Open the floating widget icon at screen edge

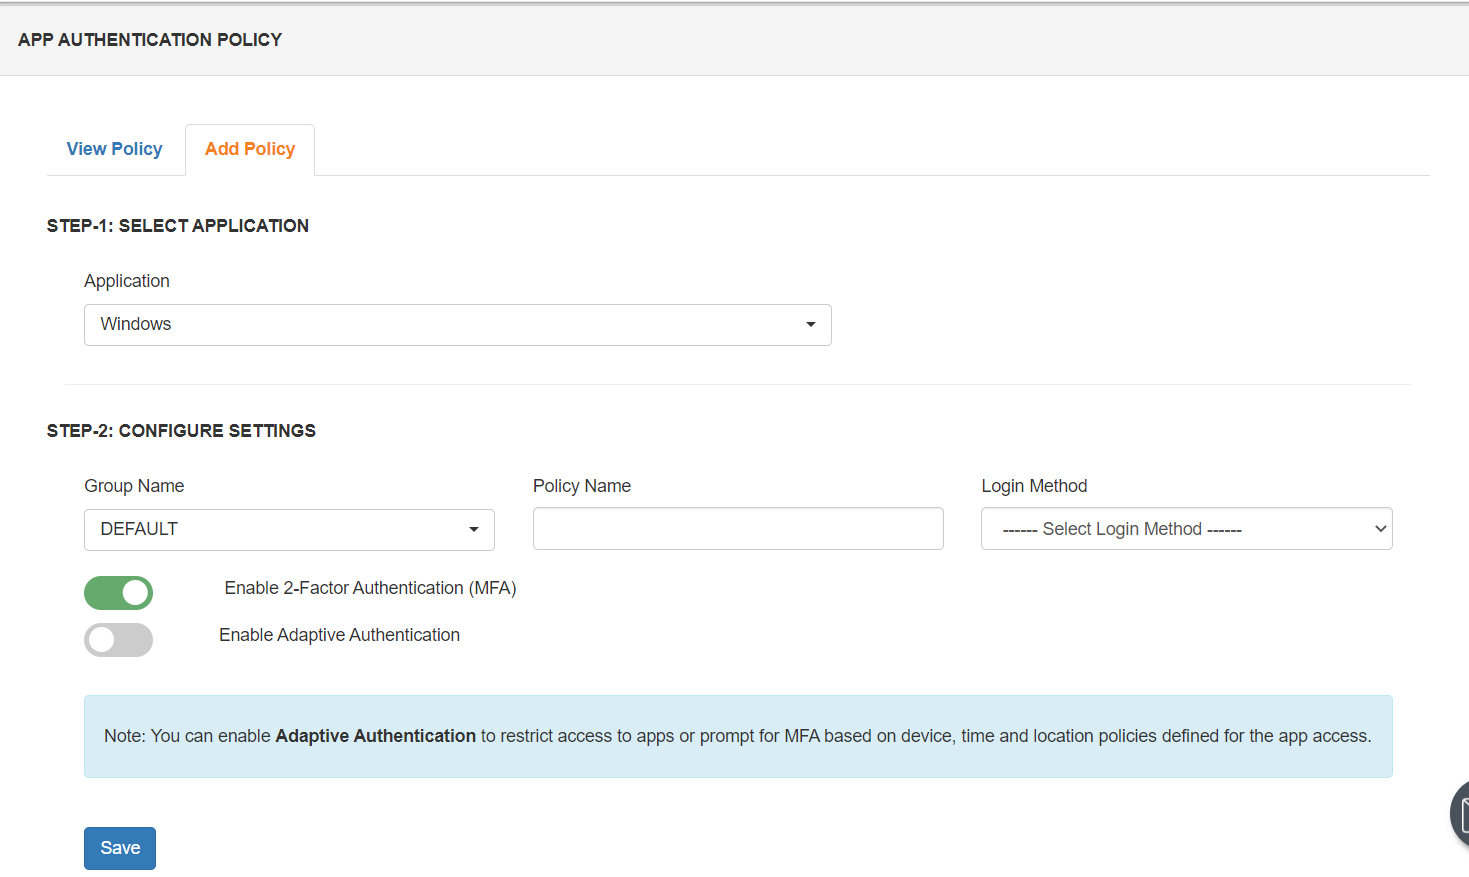[x=1459, y=815]
